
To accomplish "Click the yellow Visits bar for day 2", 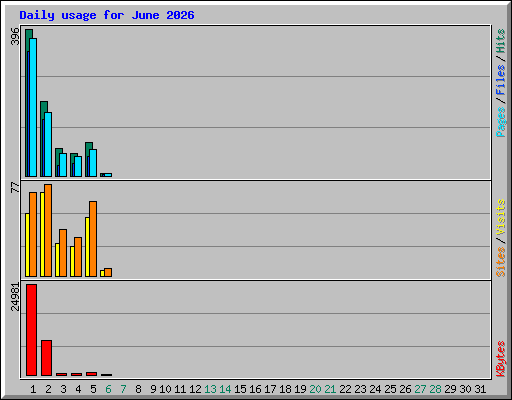I will [x=42, y=234].
